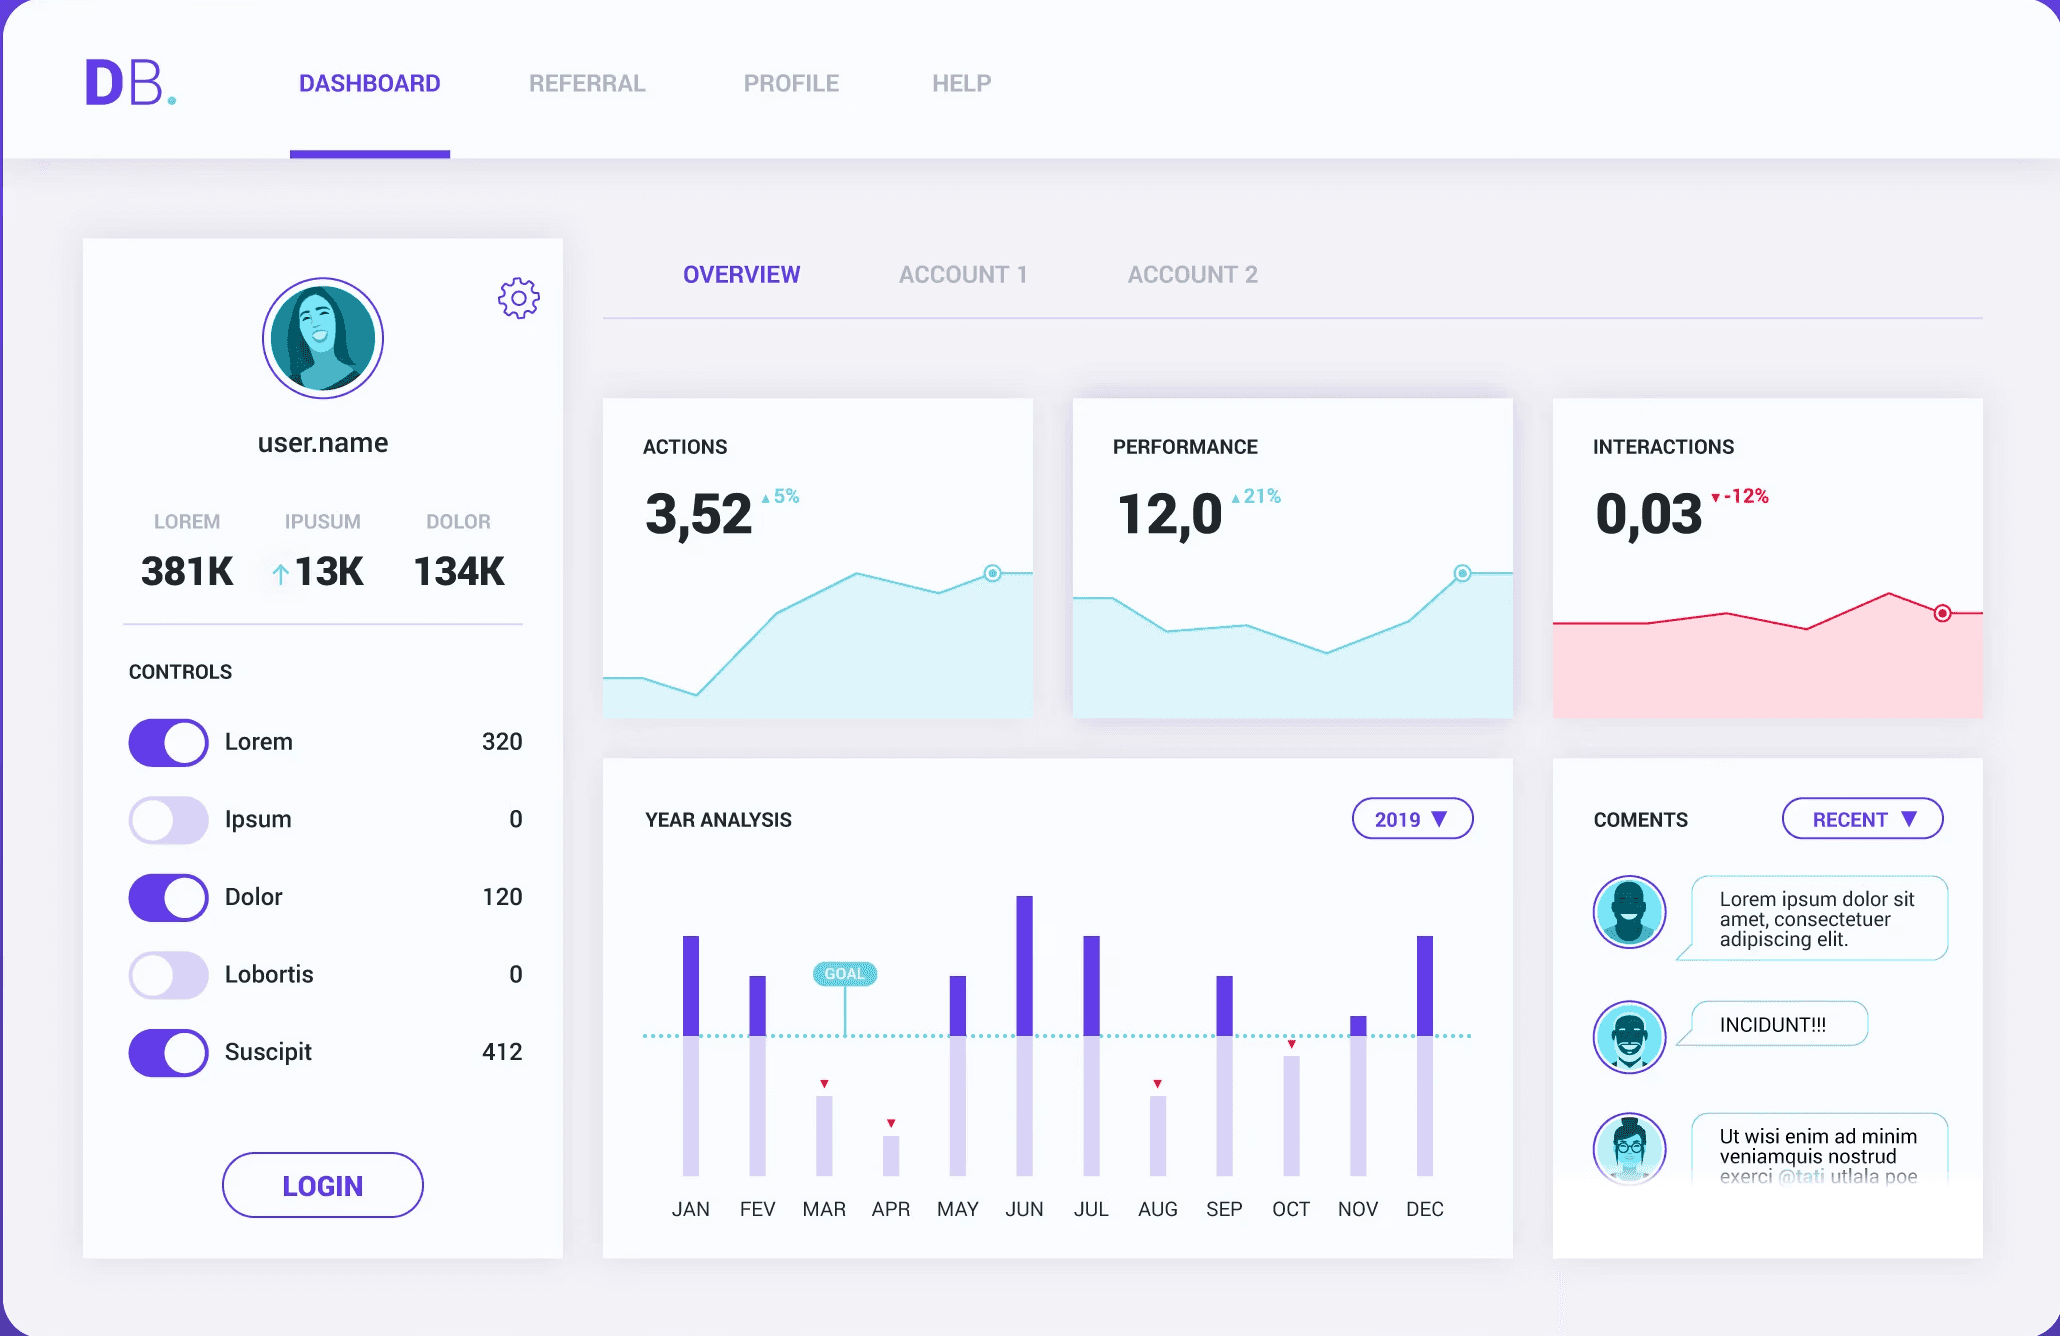Click the first commenter's avatar
This screenshot has width=2060, height=1336.
pos(1629,912)
